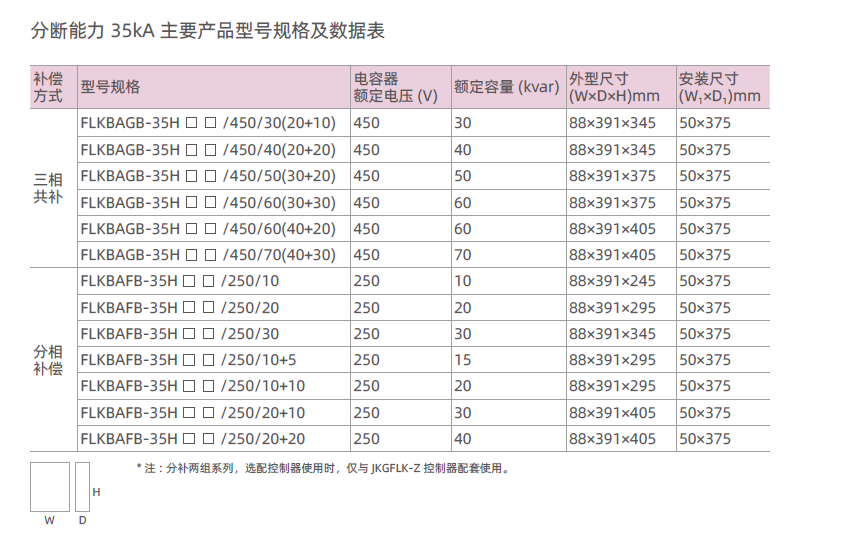Click the W width label below diagram
This screenshot has height=555, width=847.
[x=49, y=521]
